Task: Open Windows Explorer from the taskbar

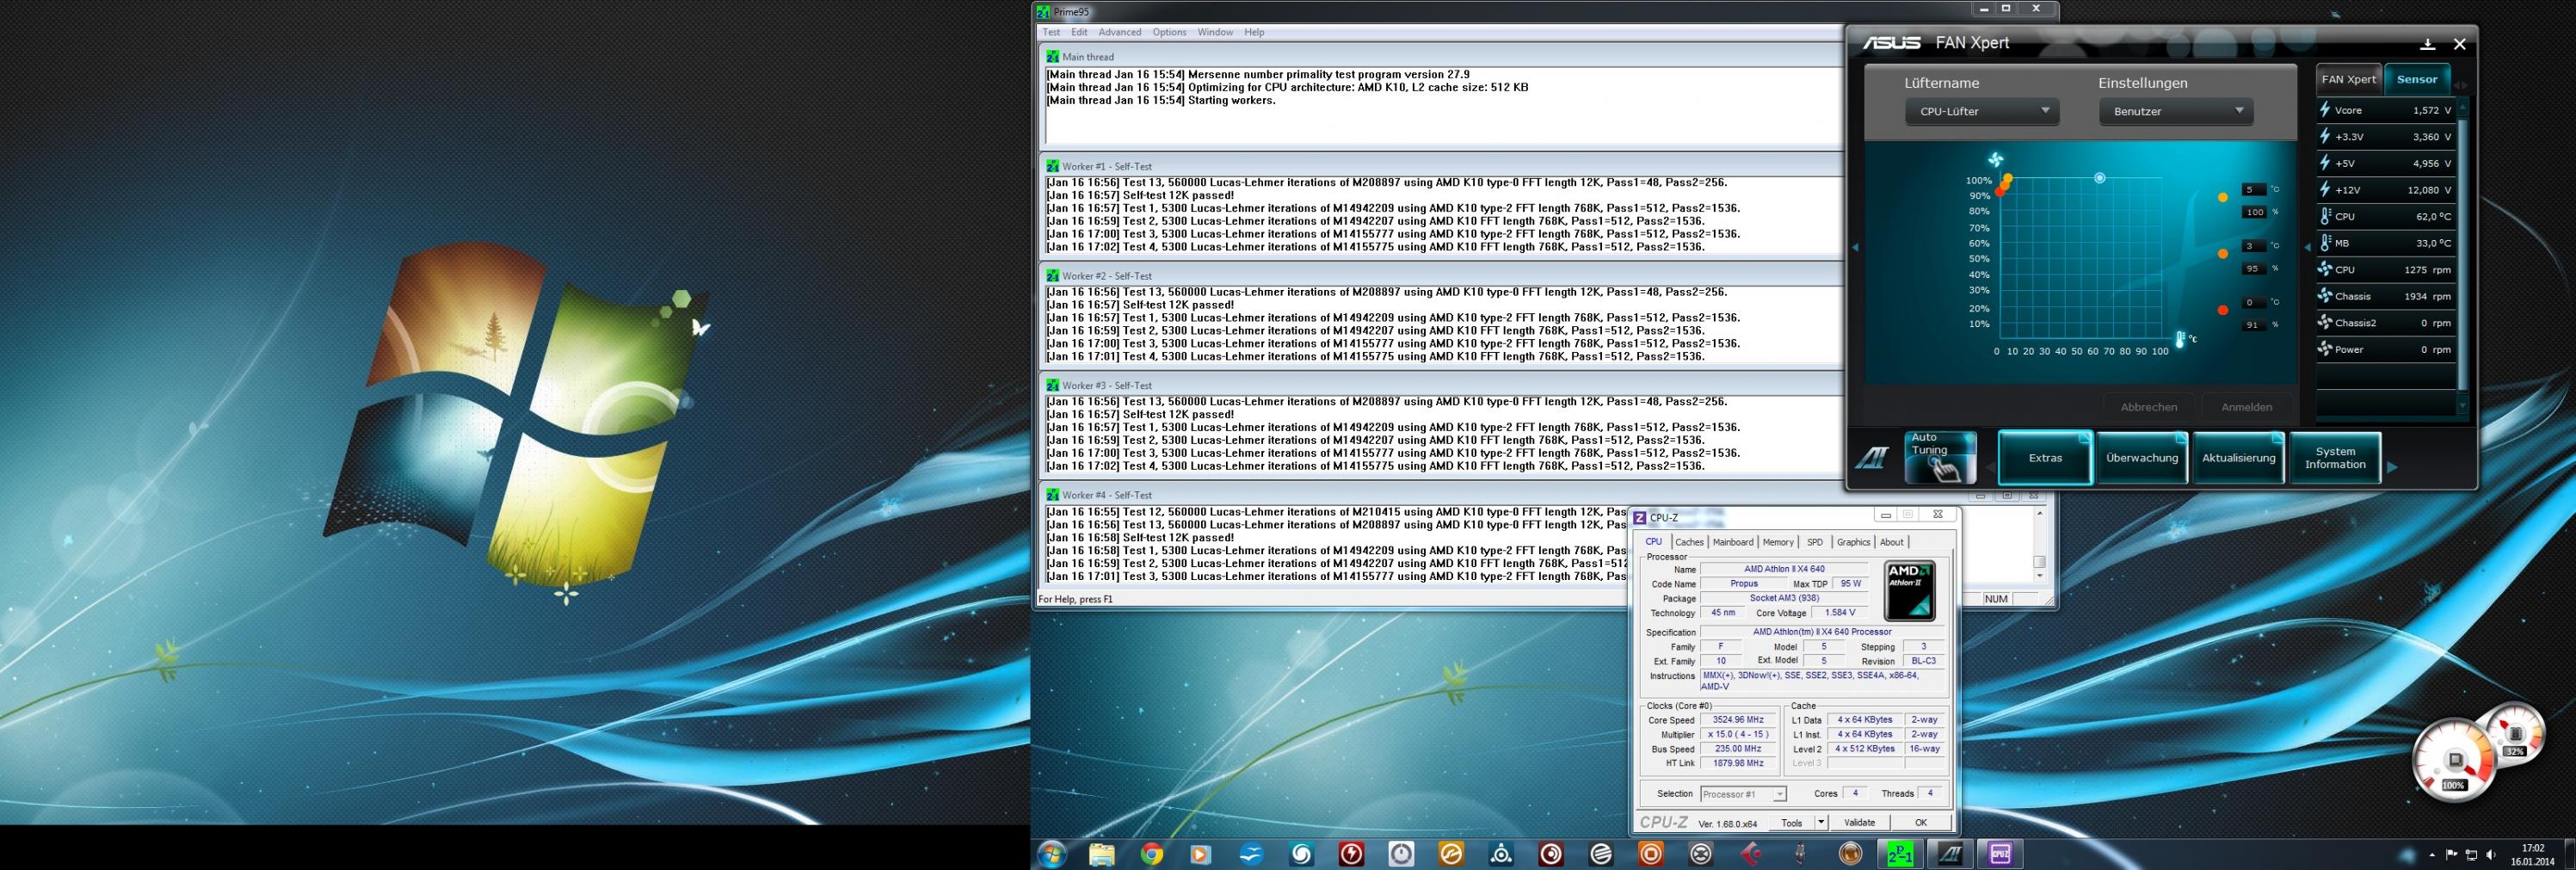Action: [x=1101, y=854]
